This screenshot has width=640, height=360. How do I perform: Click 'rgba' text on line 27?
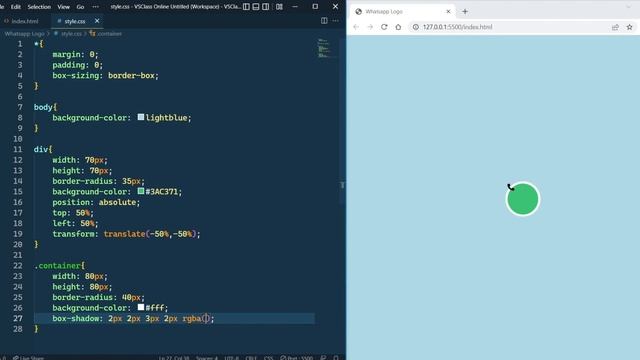pos(192,318)
